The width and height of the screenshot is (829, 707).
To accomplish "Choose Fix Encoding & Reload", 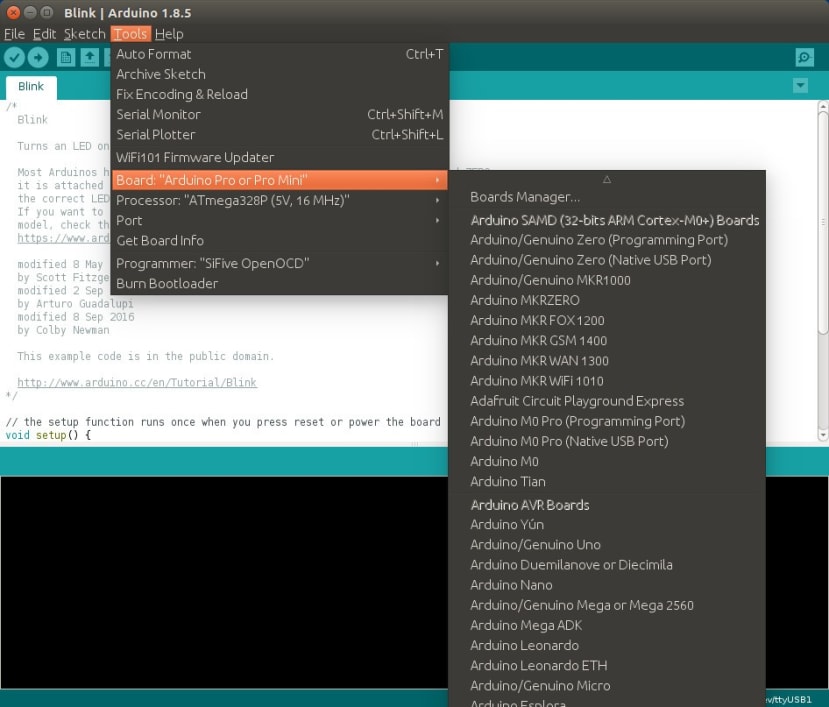I will click(280, 94).
